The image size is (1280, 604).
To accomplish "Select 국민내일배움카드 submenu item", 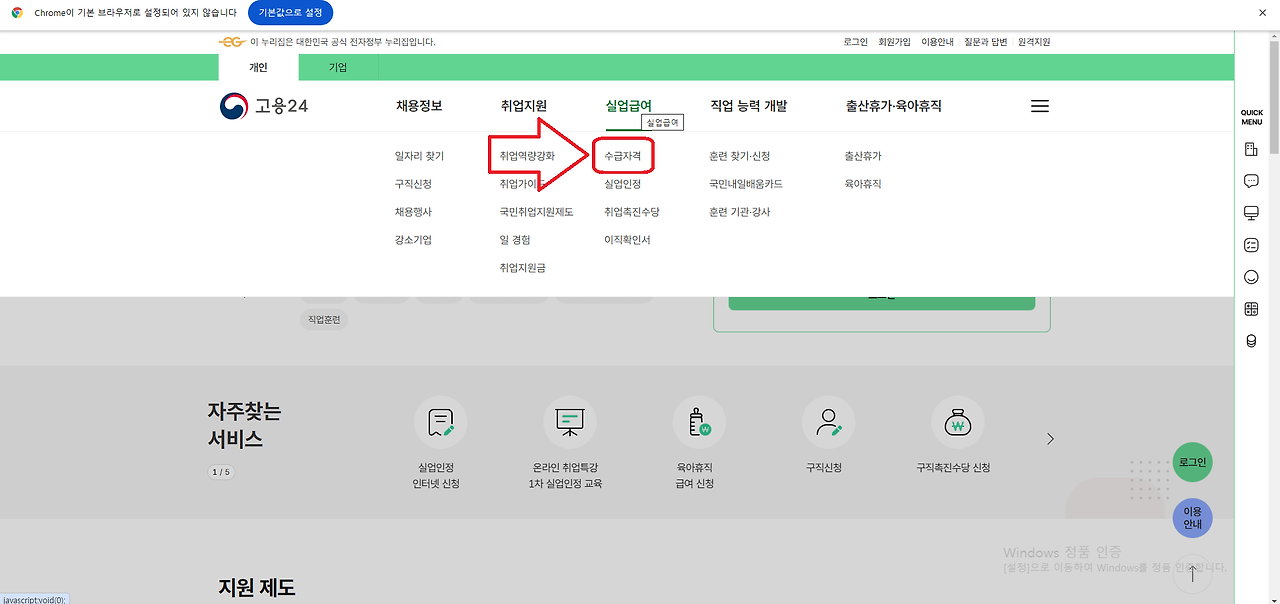I will click(x=746, y=184).
